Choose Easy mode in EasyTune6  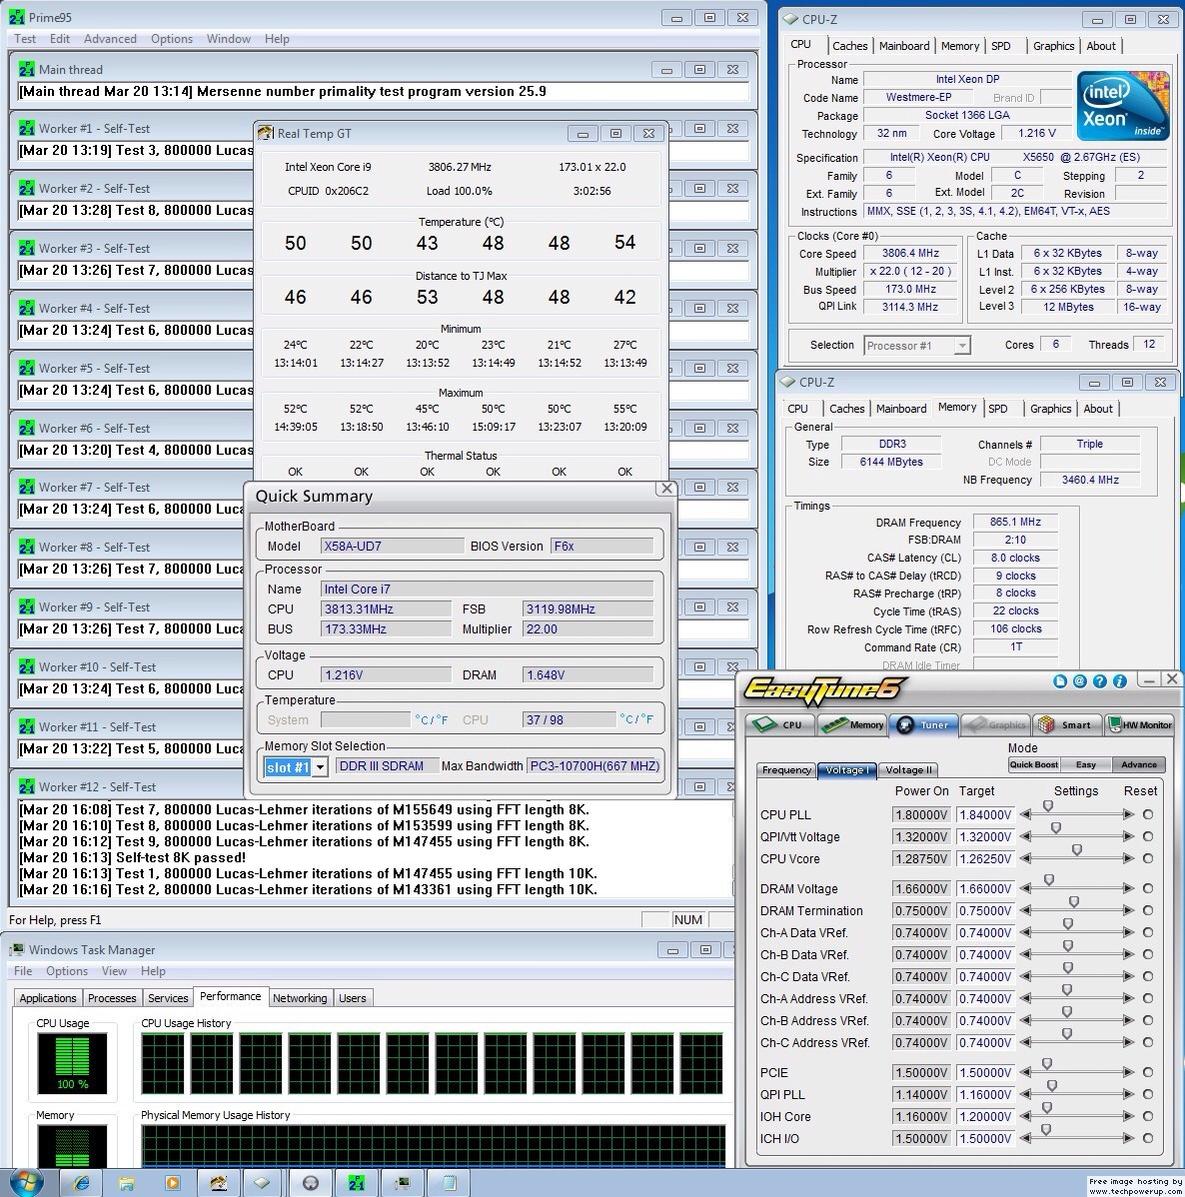click(x=1086, y=764)
